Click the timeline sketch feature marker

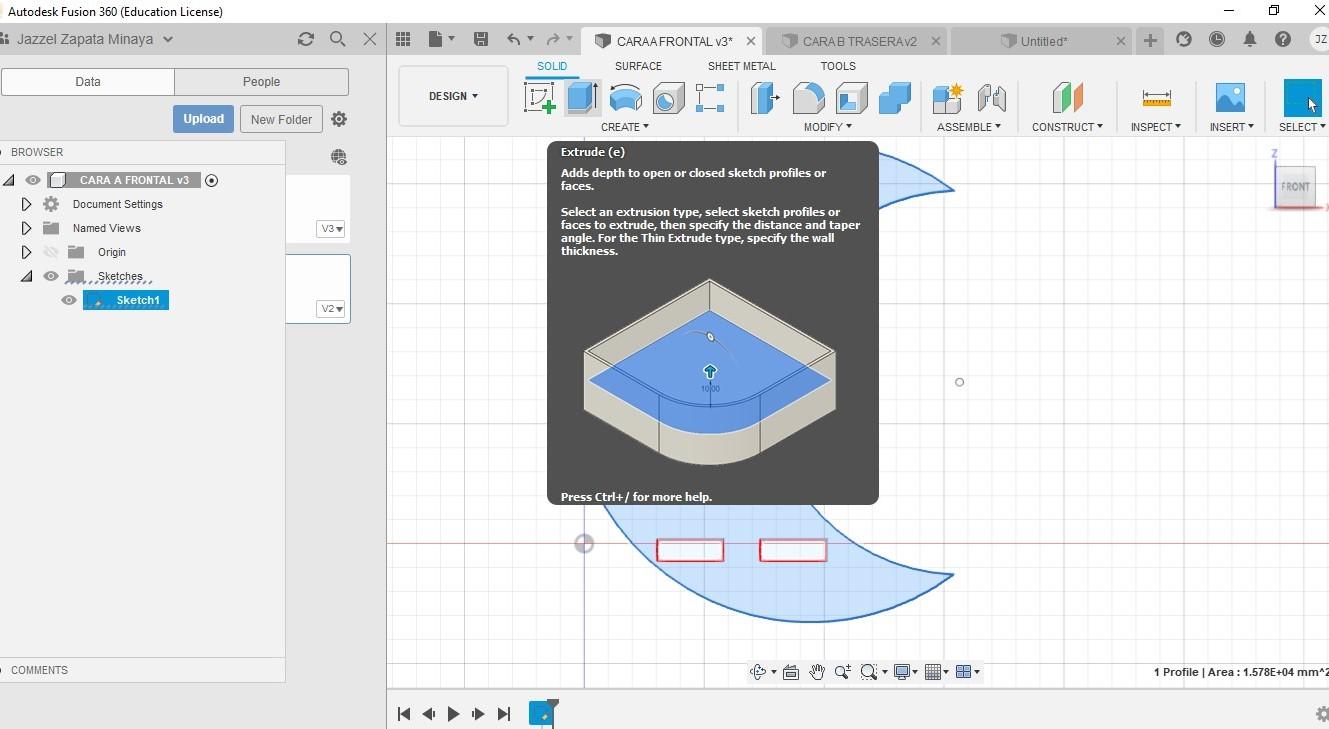[540, 713]
